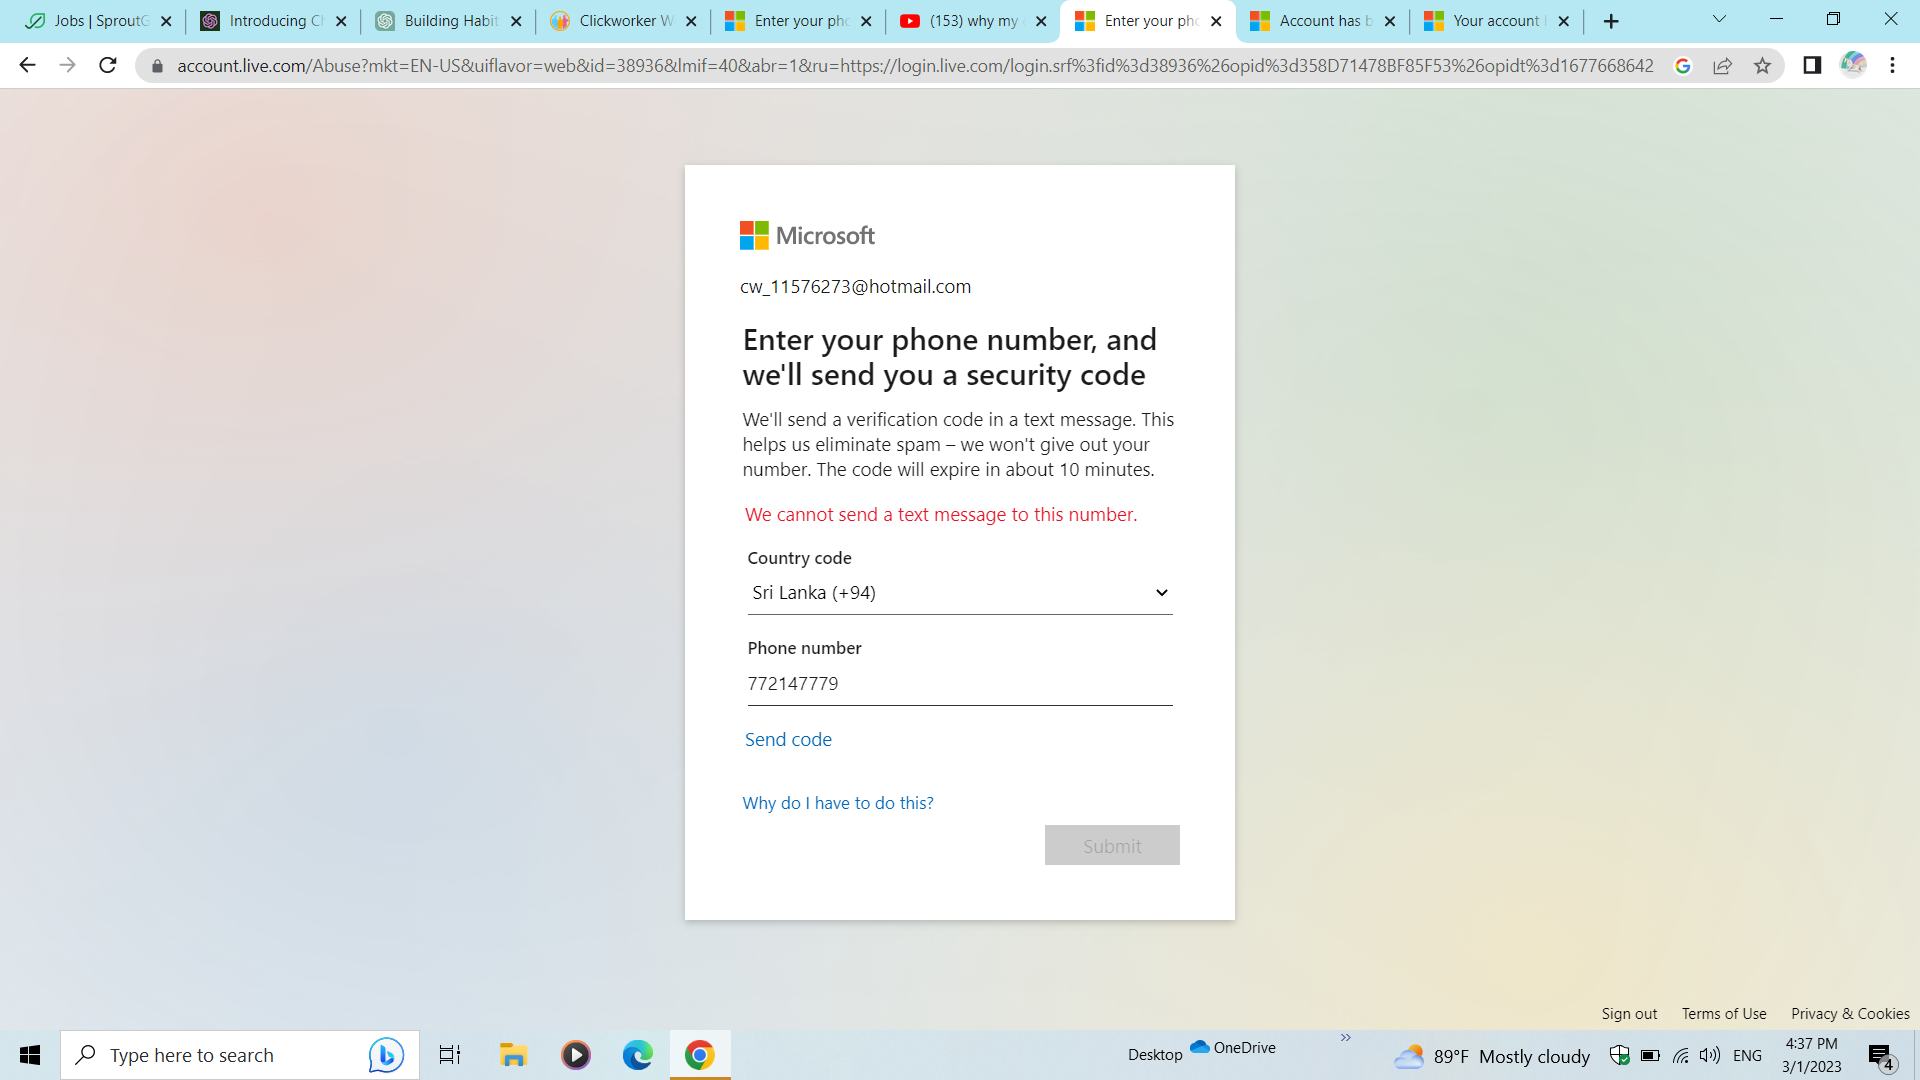Click the Chrome taskbar icon
The width and height of the screenshot is (1920, 1080).
pyautogui.click(x=700, y=1055)
